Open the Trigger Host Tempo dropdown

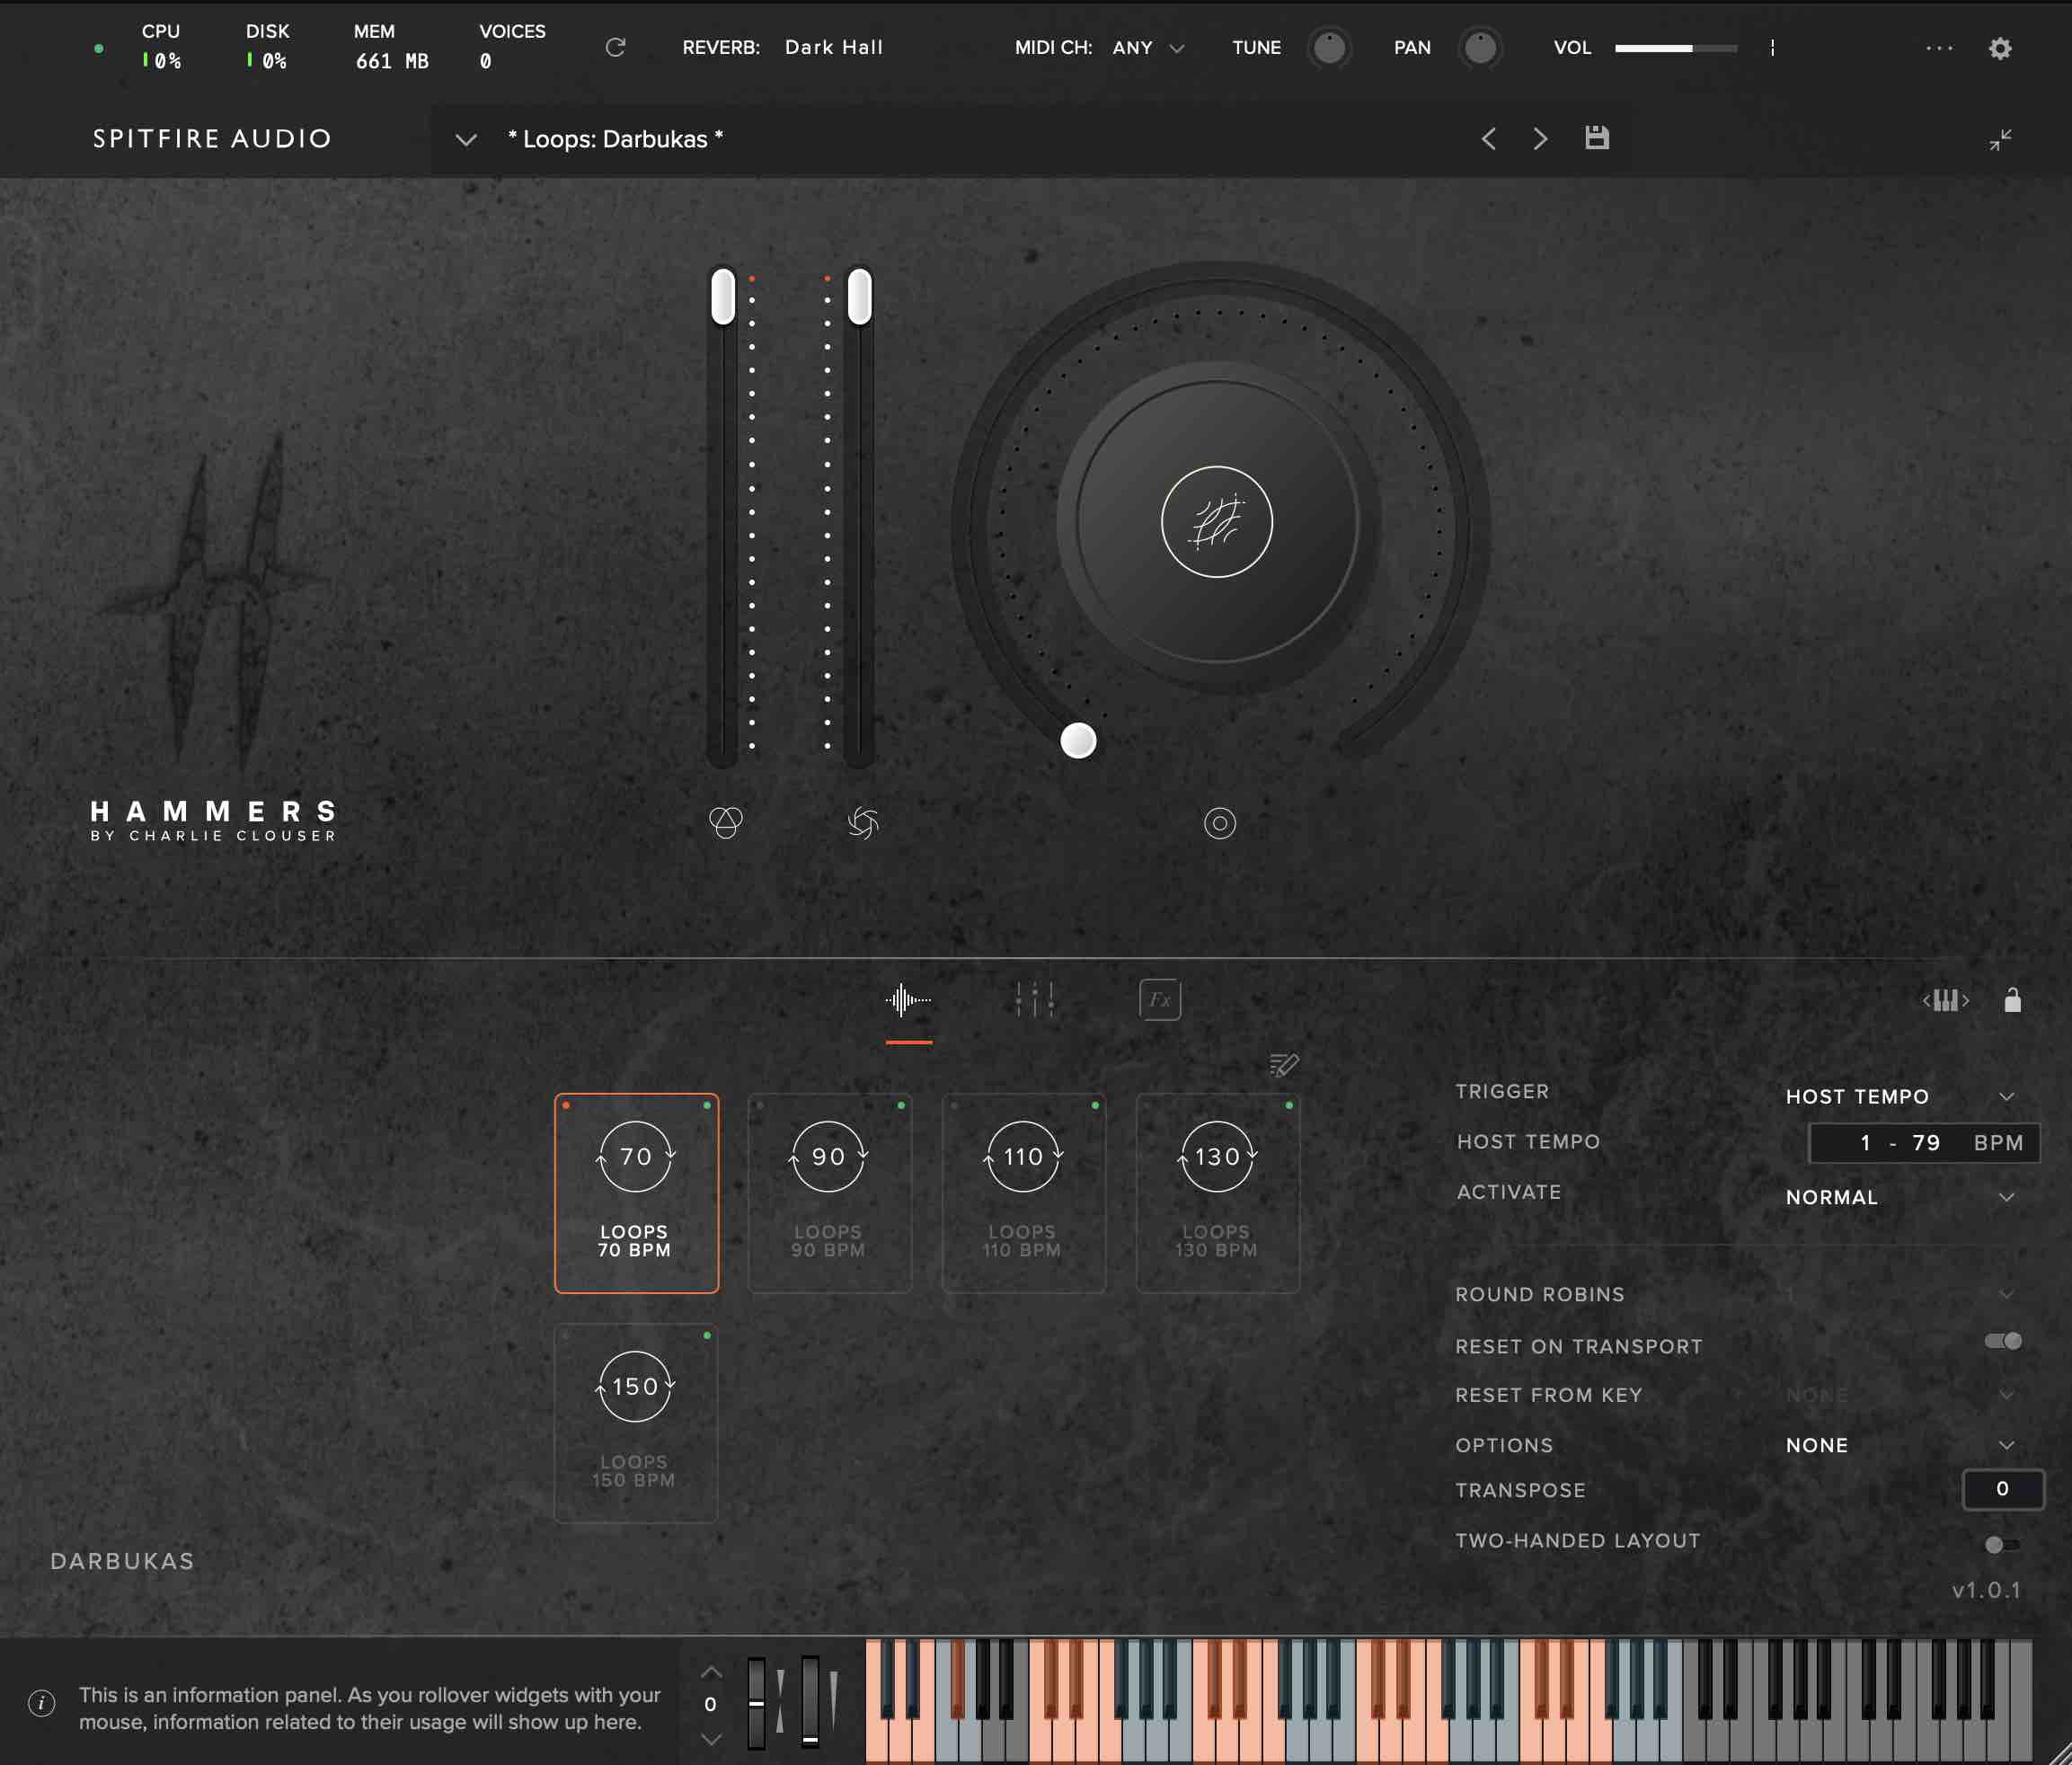coord(1900,1096)
